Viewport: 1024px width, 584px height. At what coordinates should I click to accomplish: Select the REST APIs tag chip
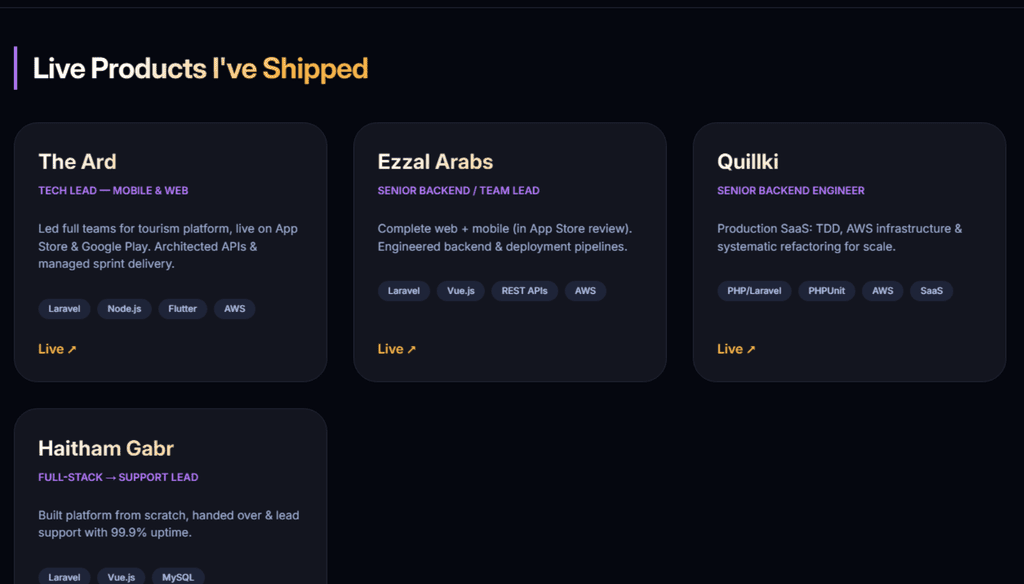[524, 291]
